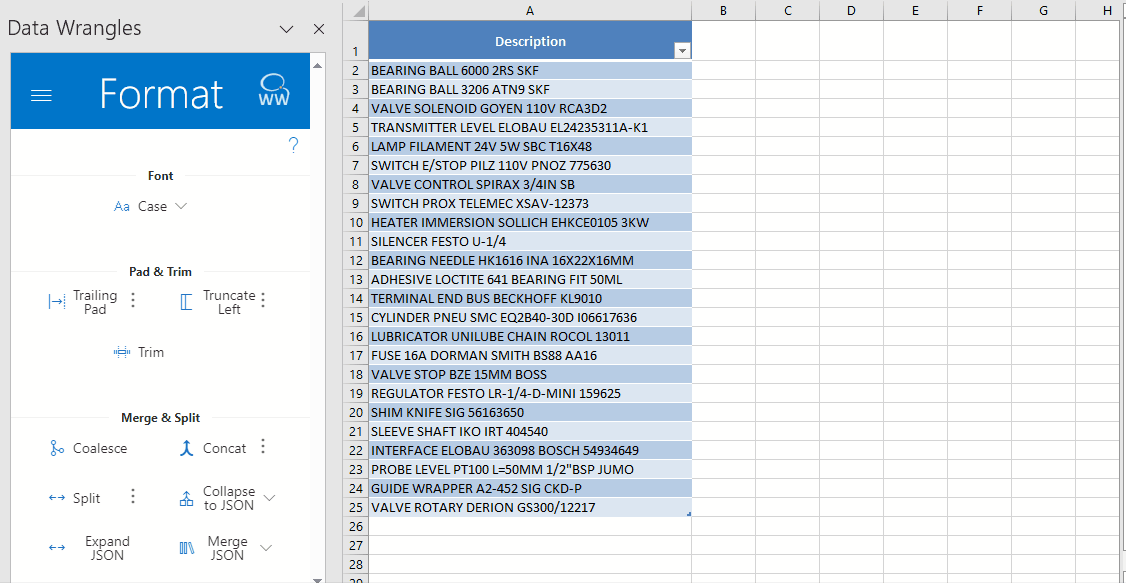Screen dimensions: 1126x583
Task: Select column G header
Action: [x=1043, y=11]
